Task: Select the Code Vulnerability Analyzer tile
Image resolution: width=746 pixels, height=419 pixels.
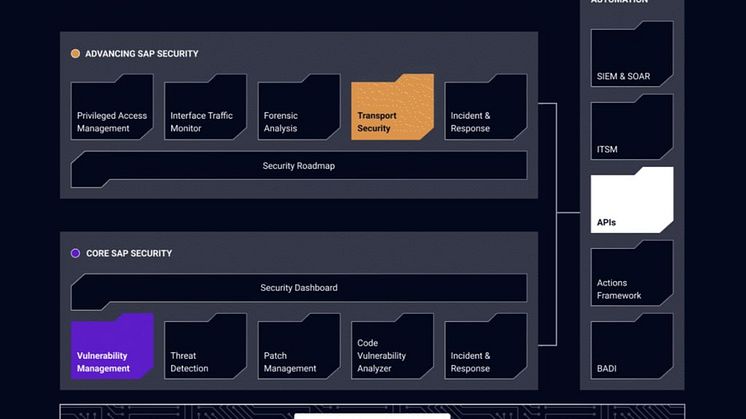Action: (x=392, y=347)
